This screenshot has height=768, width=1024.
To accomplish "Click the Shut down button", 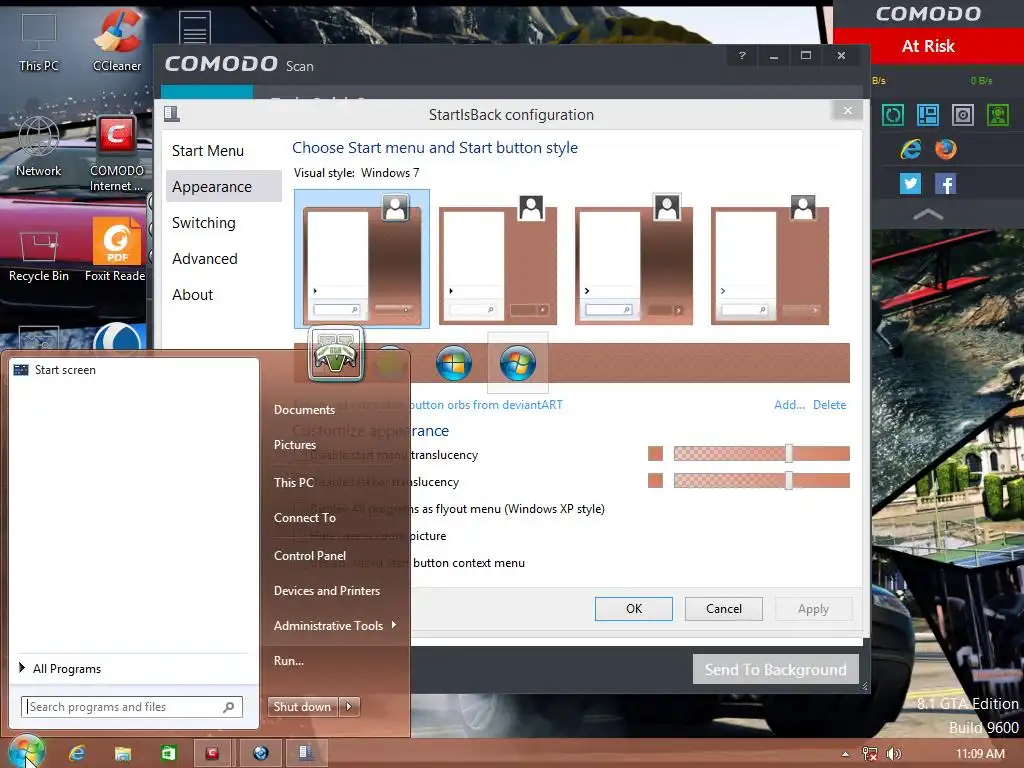I will 303,707.
